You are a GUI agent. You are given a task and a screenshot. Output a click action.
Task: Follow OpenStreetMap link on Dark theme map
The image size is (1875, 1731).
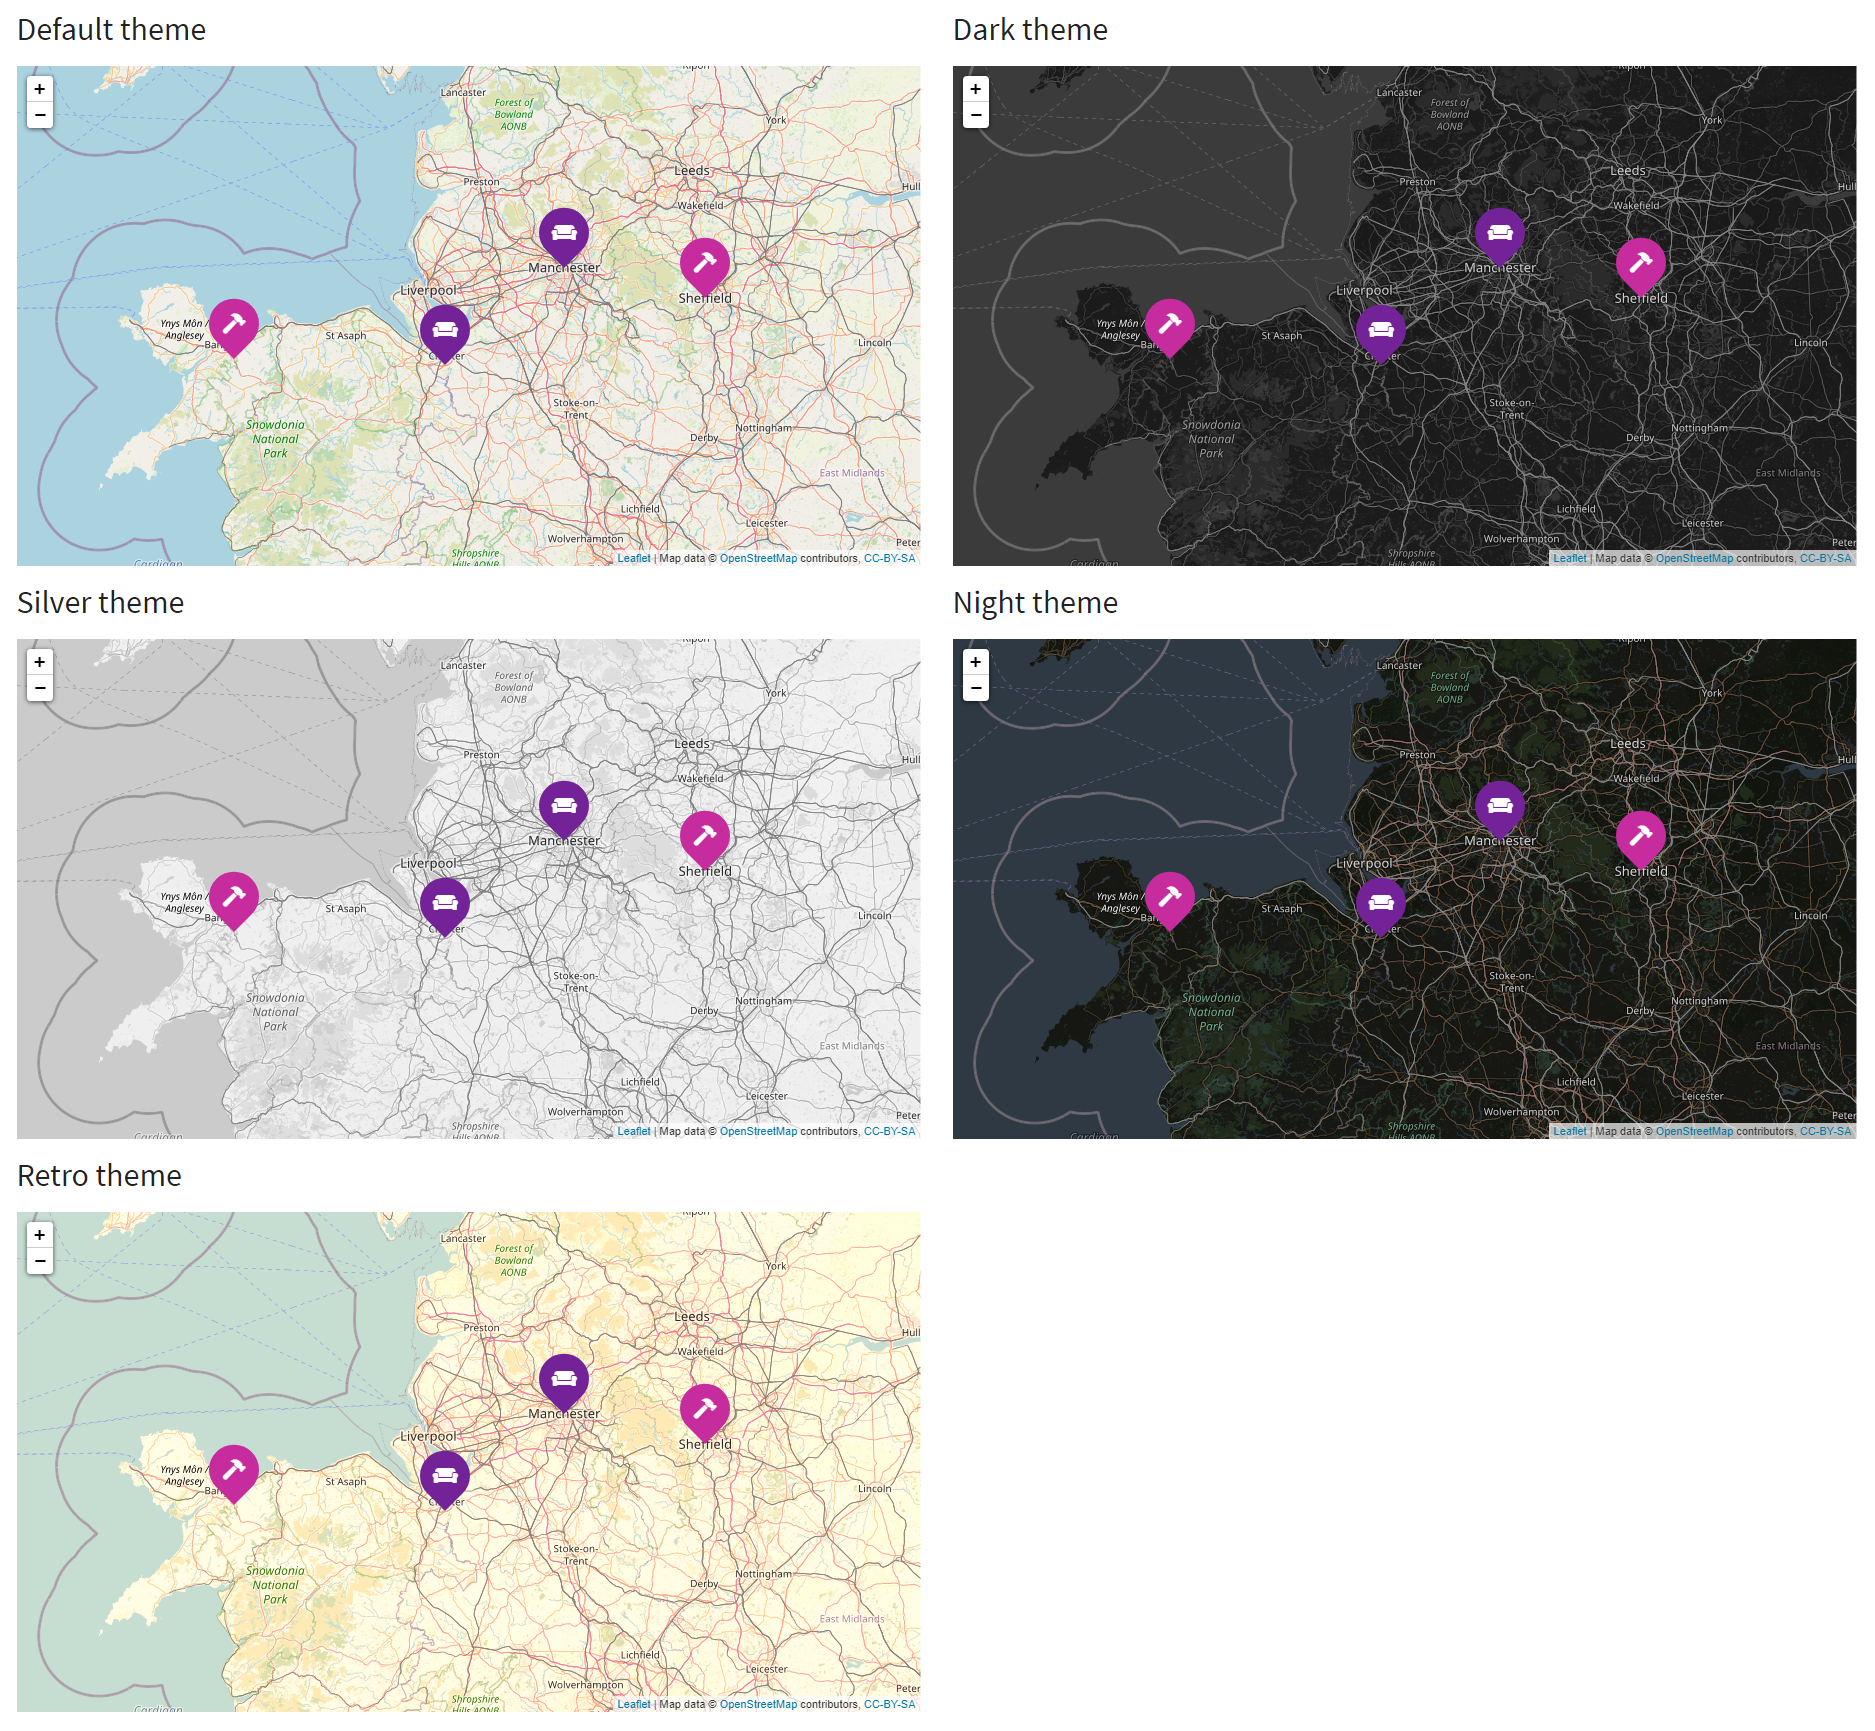pyautogui.click(x=1694, y=558)
